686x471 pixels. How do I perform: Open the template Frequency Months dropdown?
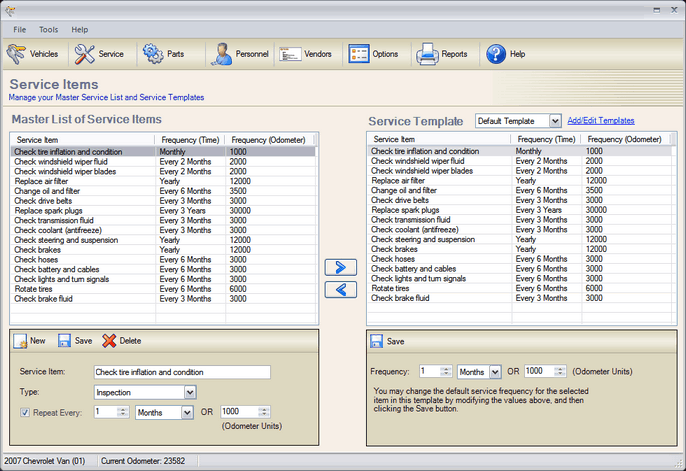coord(495,372)
